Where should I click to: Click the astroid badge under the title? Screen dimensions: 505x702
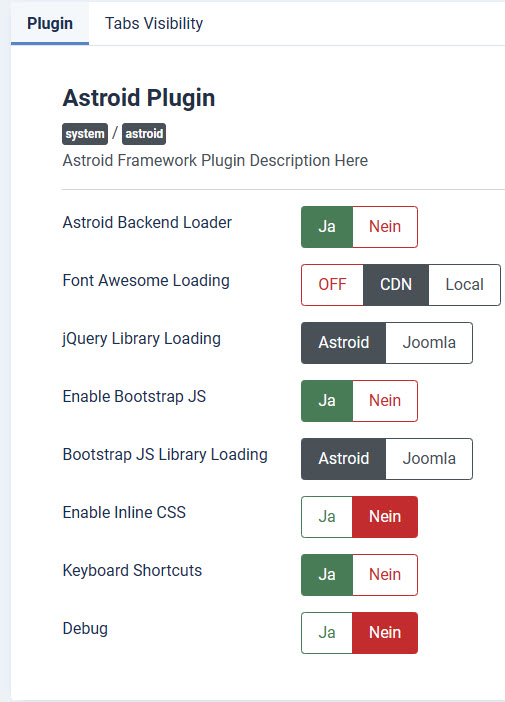[x=144, y=134]
